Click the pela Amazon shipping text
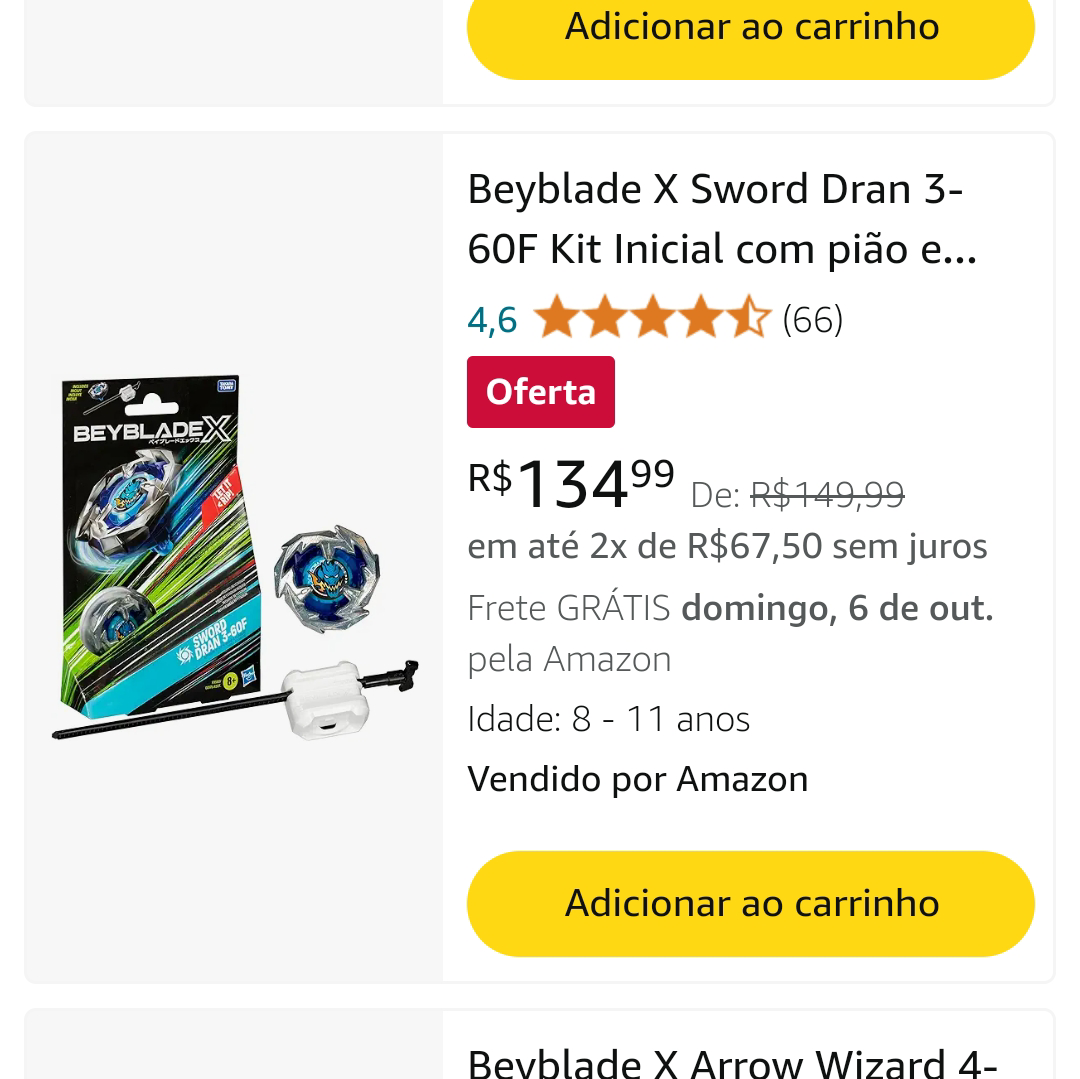Image resolution: width=1080 pixels, height=1079 pixels. [x=569, y=659]
